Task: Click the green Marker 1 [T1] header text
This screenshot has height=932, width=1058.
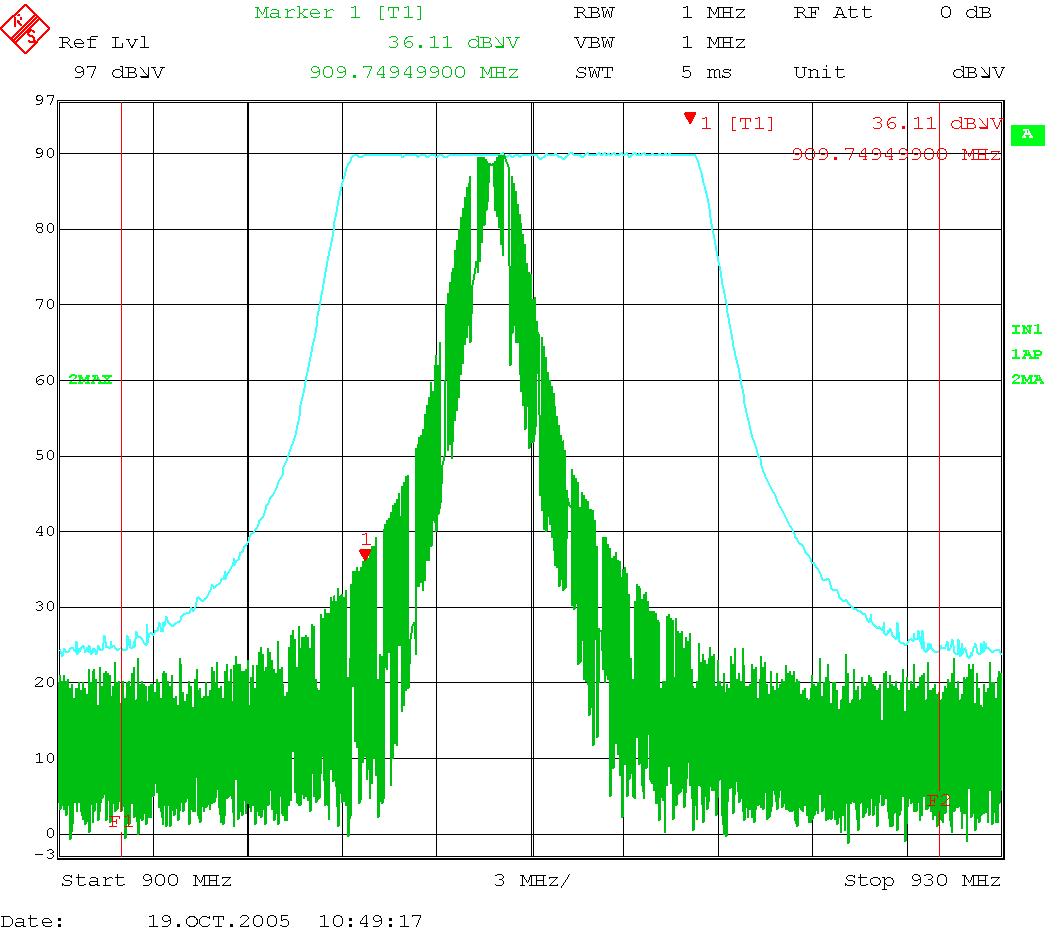Action: (339, 13)
